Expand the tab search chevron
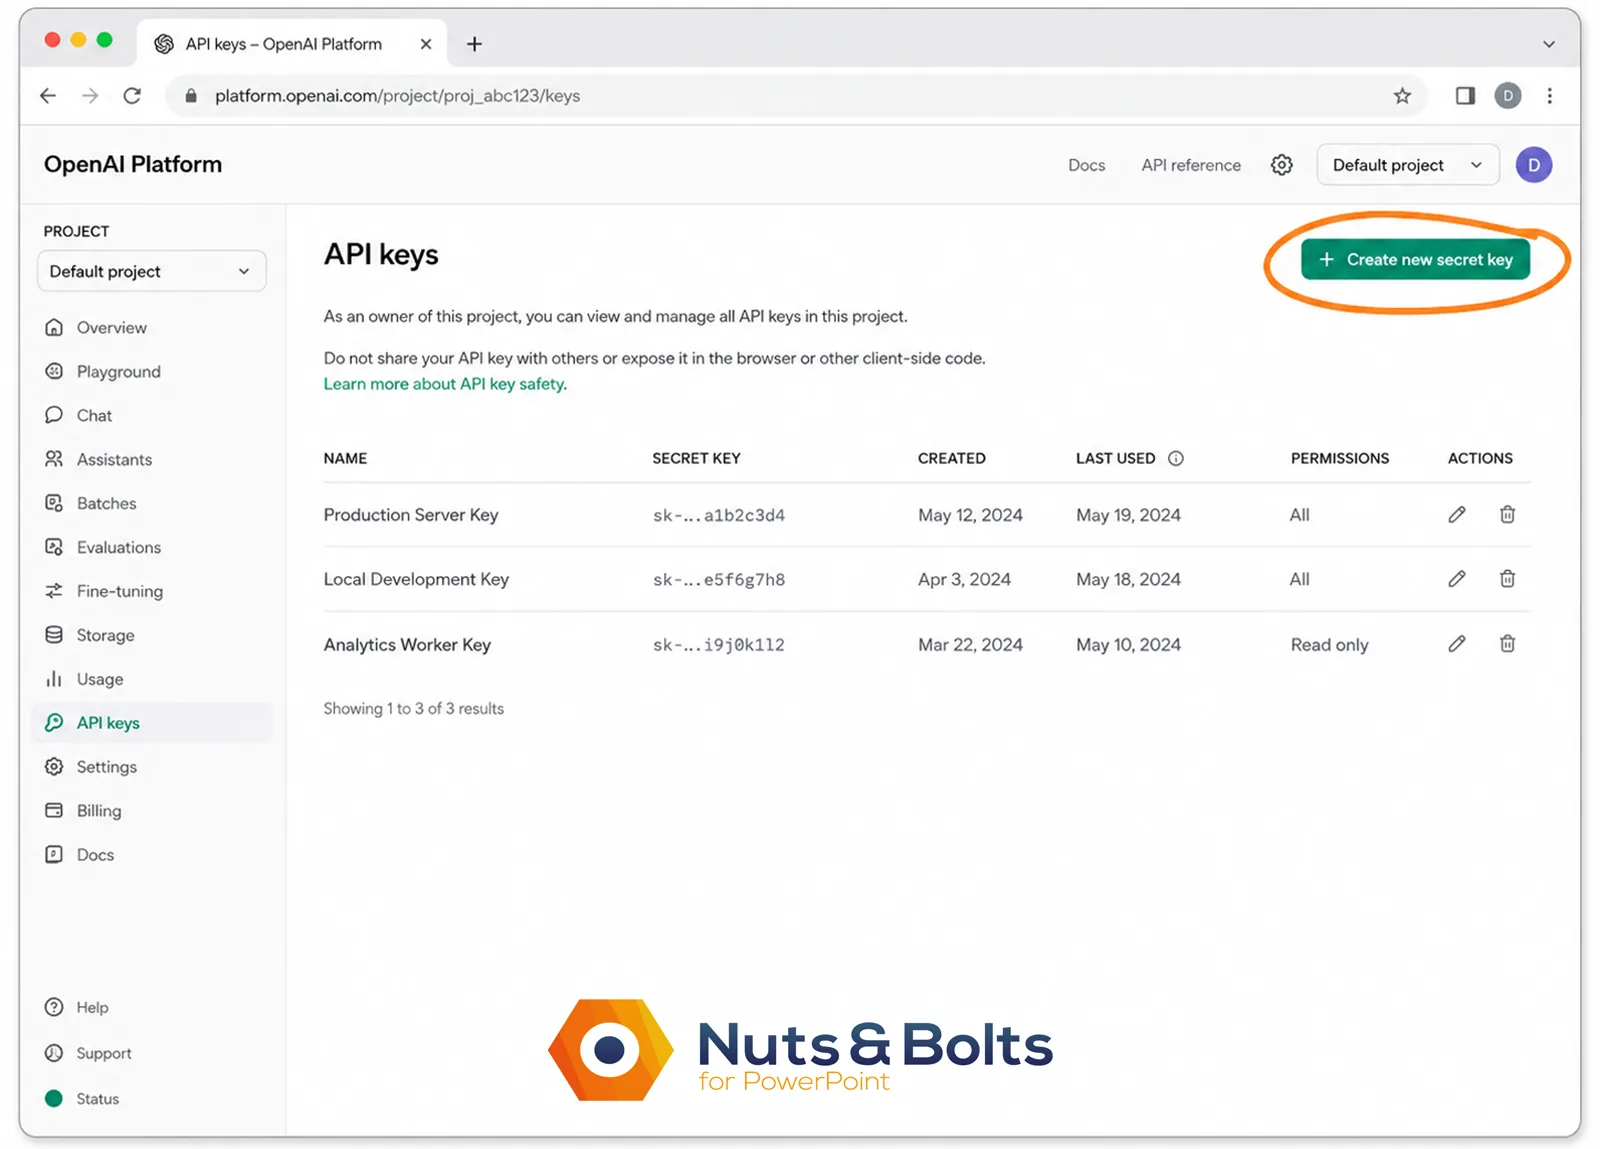This screenshot has width=1600, height=1149. click(1549, 44)
